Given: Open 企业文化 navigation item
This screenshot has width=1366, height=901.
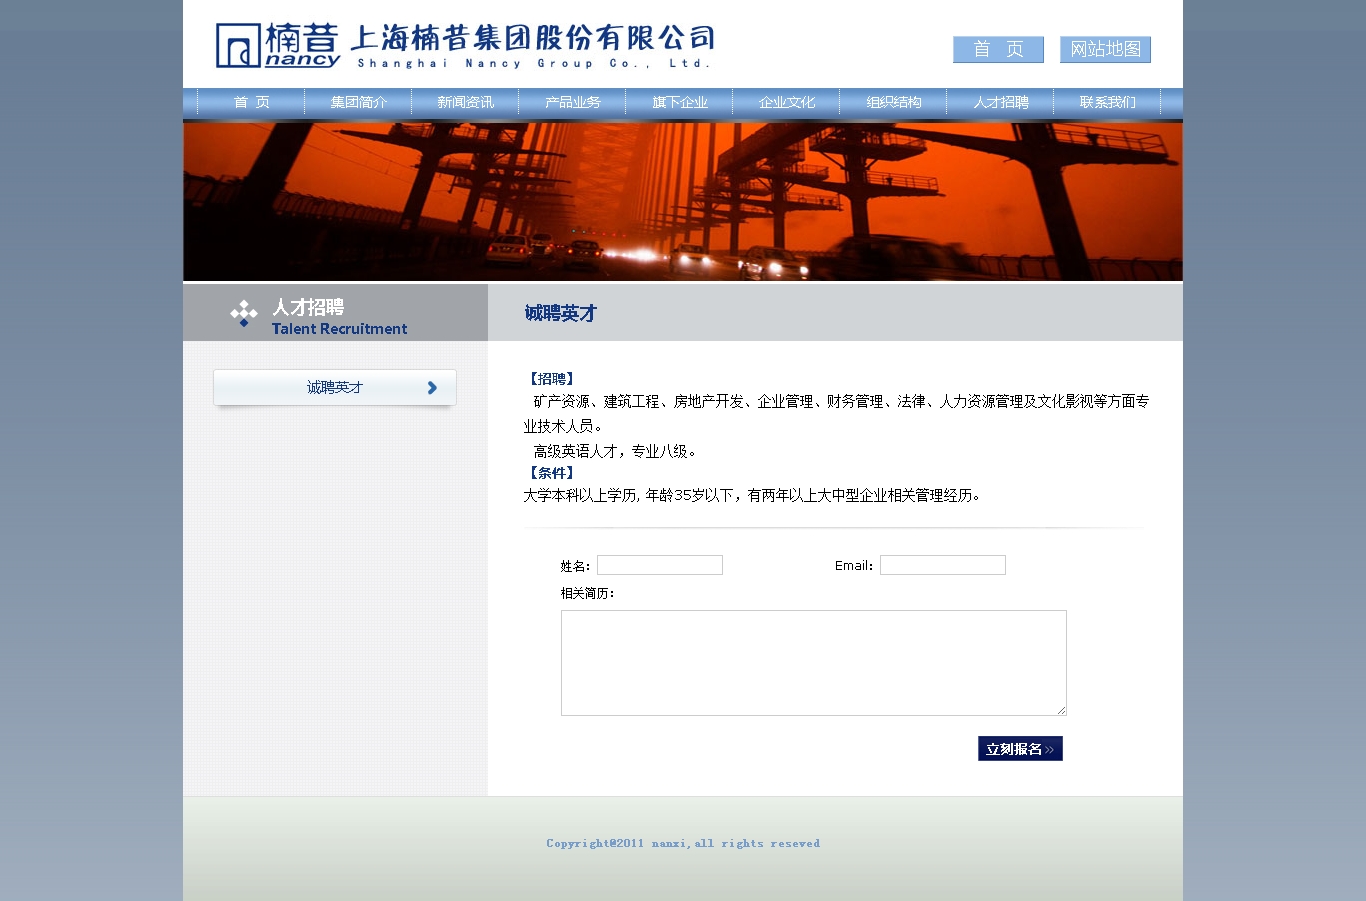Looking at the screenshot, I should [x=786, y=102].
